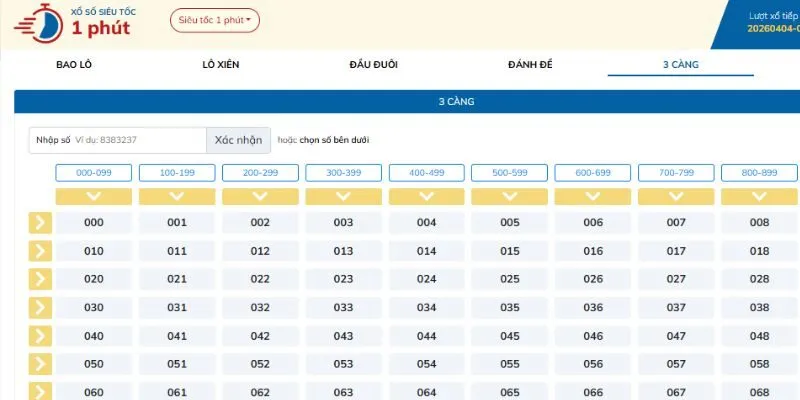This screenshot has height=400, width=800.
Task: Switch to the BAO LÔ tab
Action: coord(74,65)
